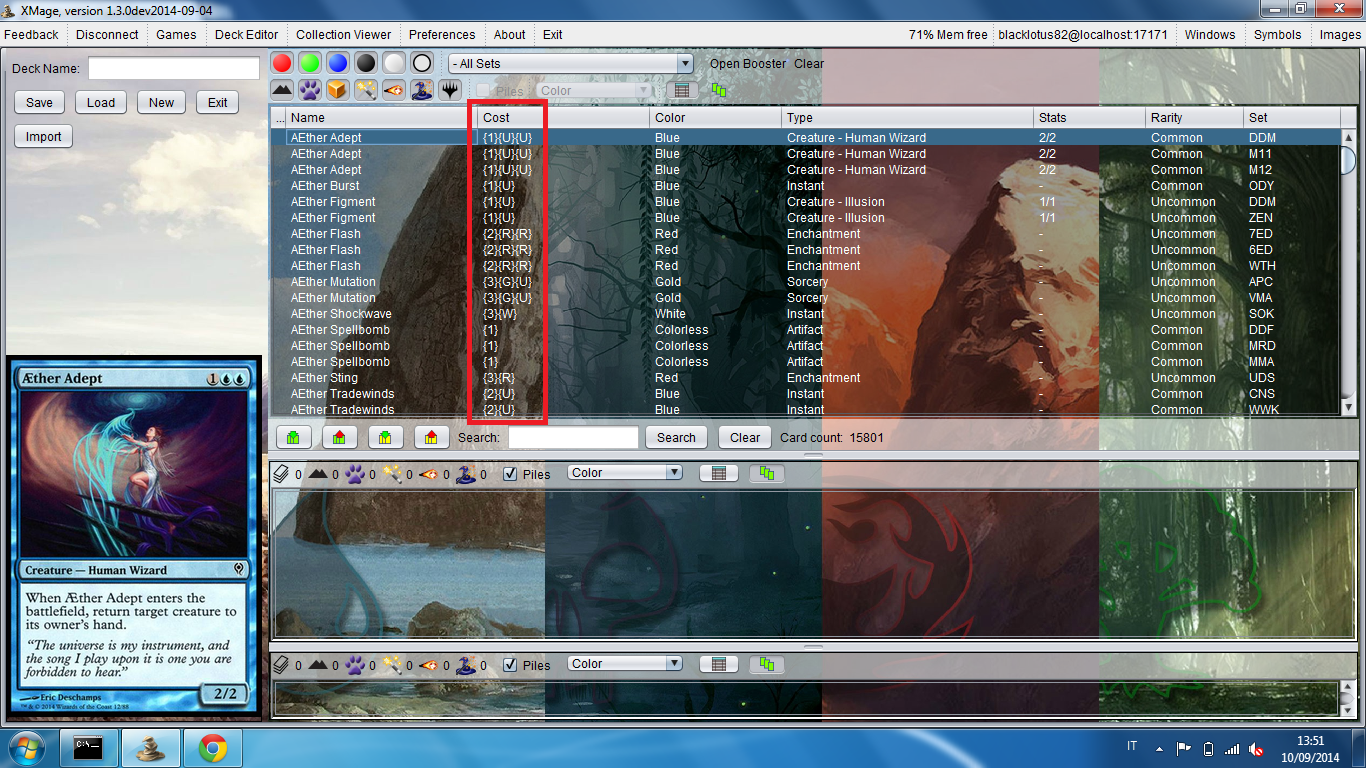The width and height of the screenshot is (1366, 768).
Task: Select AEther Mutation row with set VMA
Action: (x=805, y=298)
